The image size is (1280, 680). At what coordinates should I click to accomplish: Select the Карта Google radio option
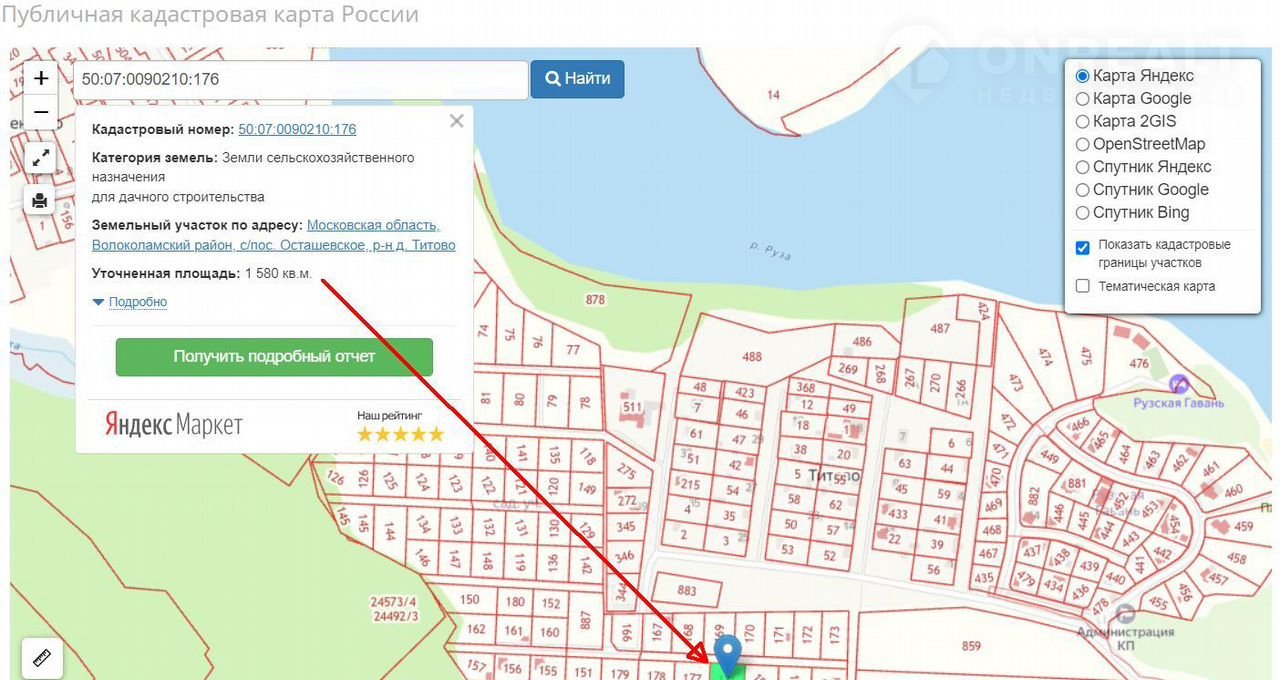click(1082, 99)
